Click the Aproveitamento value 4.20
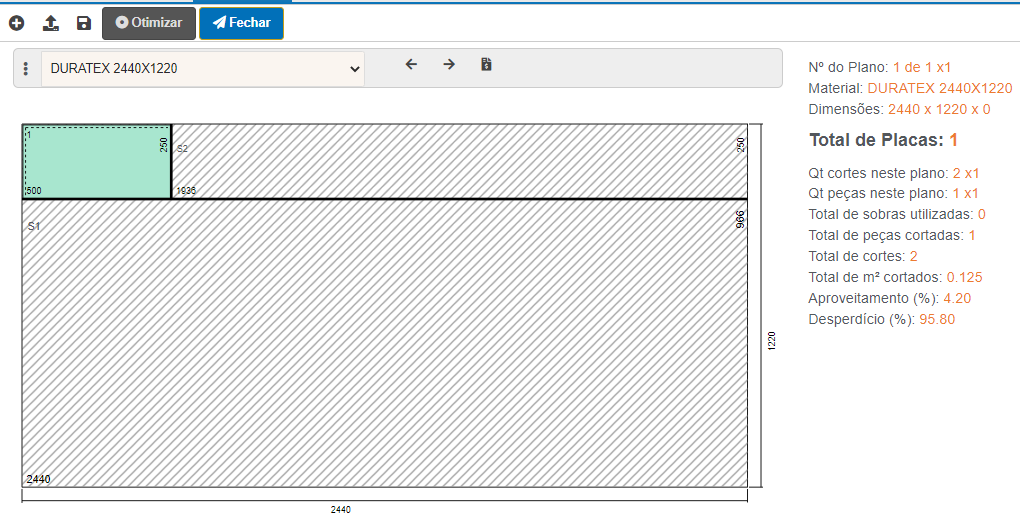Viewport: 1020px width, 520px height. point(957,298)
